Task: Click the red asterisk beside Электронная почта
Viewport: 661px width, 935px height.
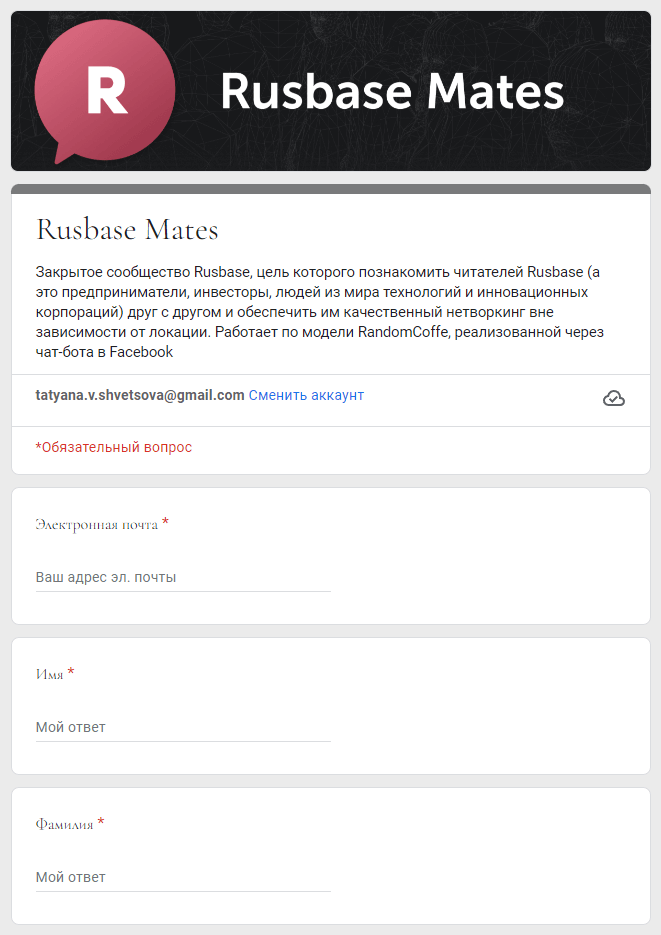Action: click(165, 522)
